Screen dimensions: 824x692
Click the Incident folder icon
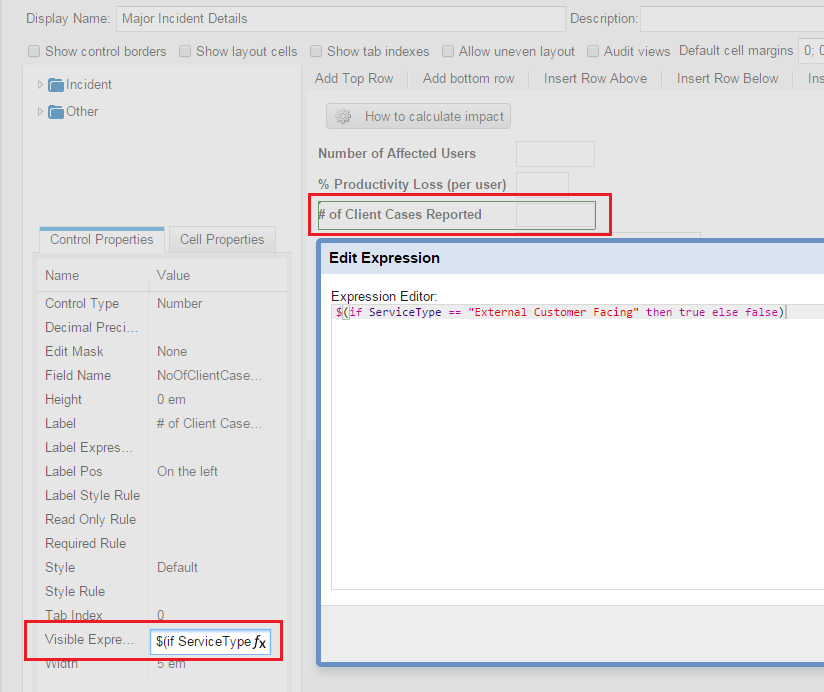[56, 85]
